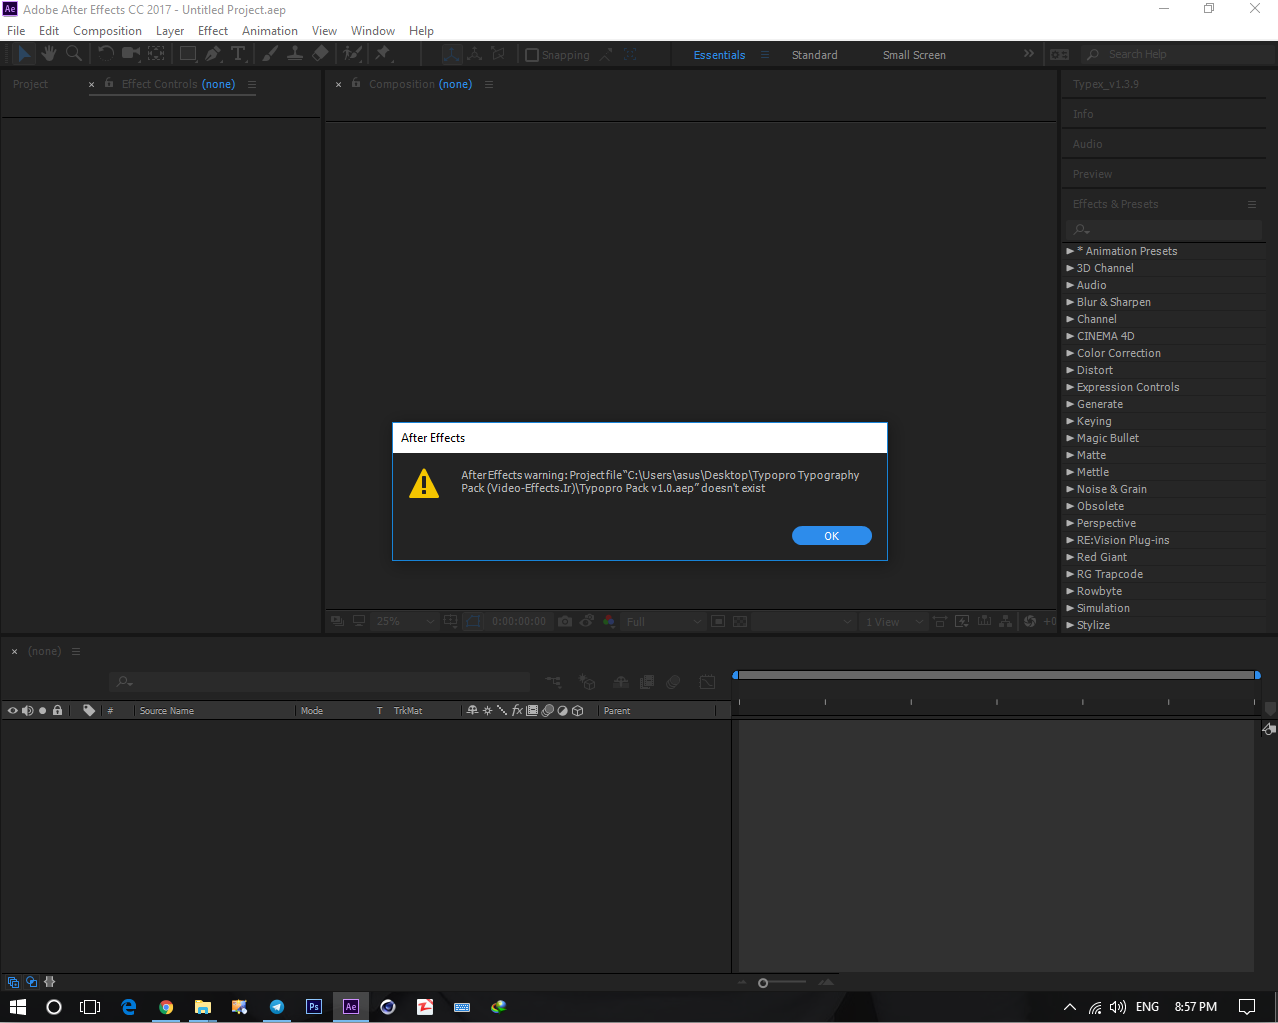Click the Effects & Presets search field
This screenshot has height=1023, width=1278.
coord(1166,230)
